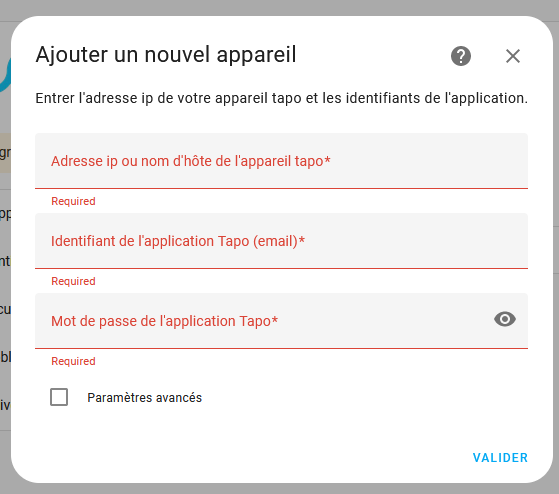This screenshot has width=559, height=494.
Task: Click the description text about tapo identifiants
Action: coord(281,98)
